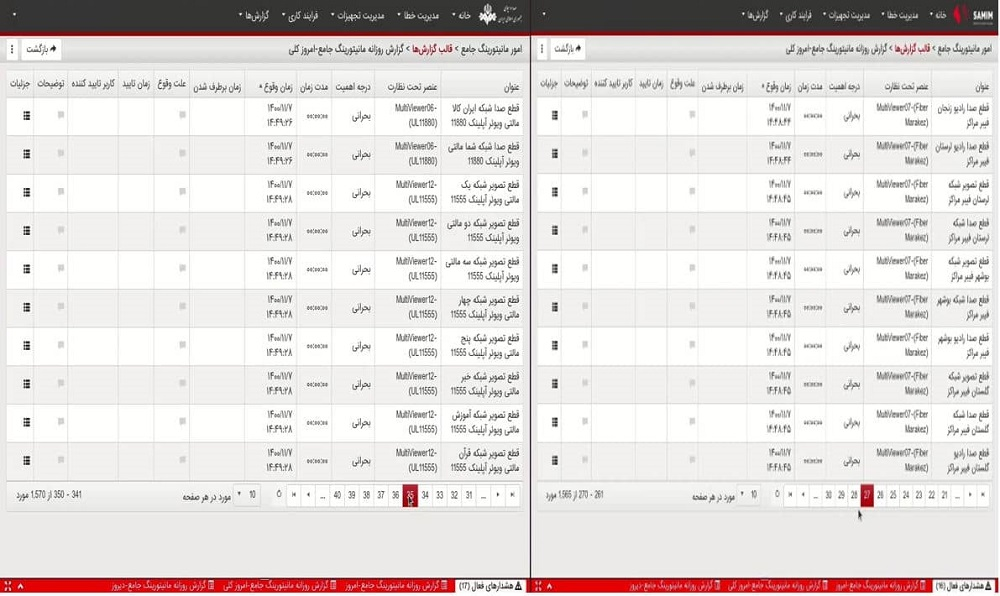Viewport: 1000px width, 596px height.
Task: Open قالب گزارش‌ها breadcrumb link in left window
Action: [x=432, y=49]
